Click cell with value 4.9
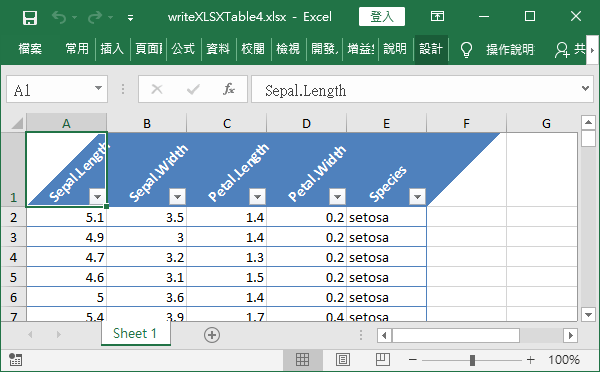Image resolution: width=600 pixels, height=372 pixels. click(x=67, y=237)
